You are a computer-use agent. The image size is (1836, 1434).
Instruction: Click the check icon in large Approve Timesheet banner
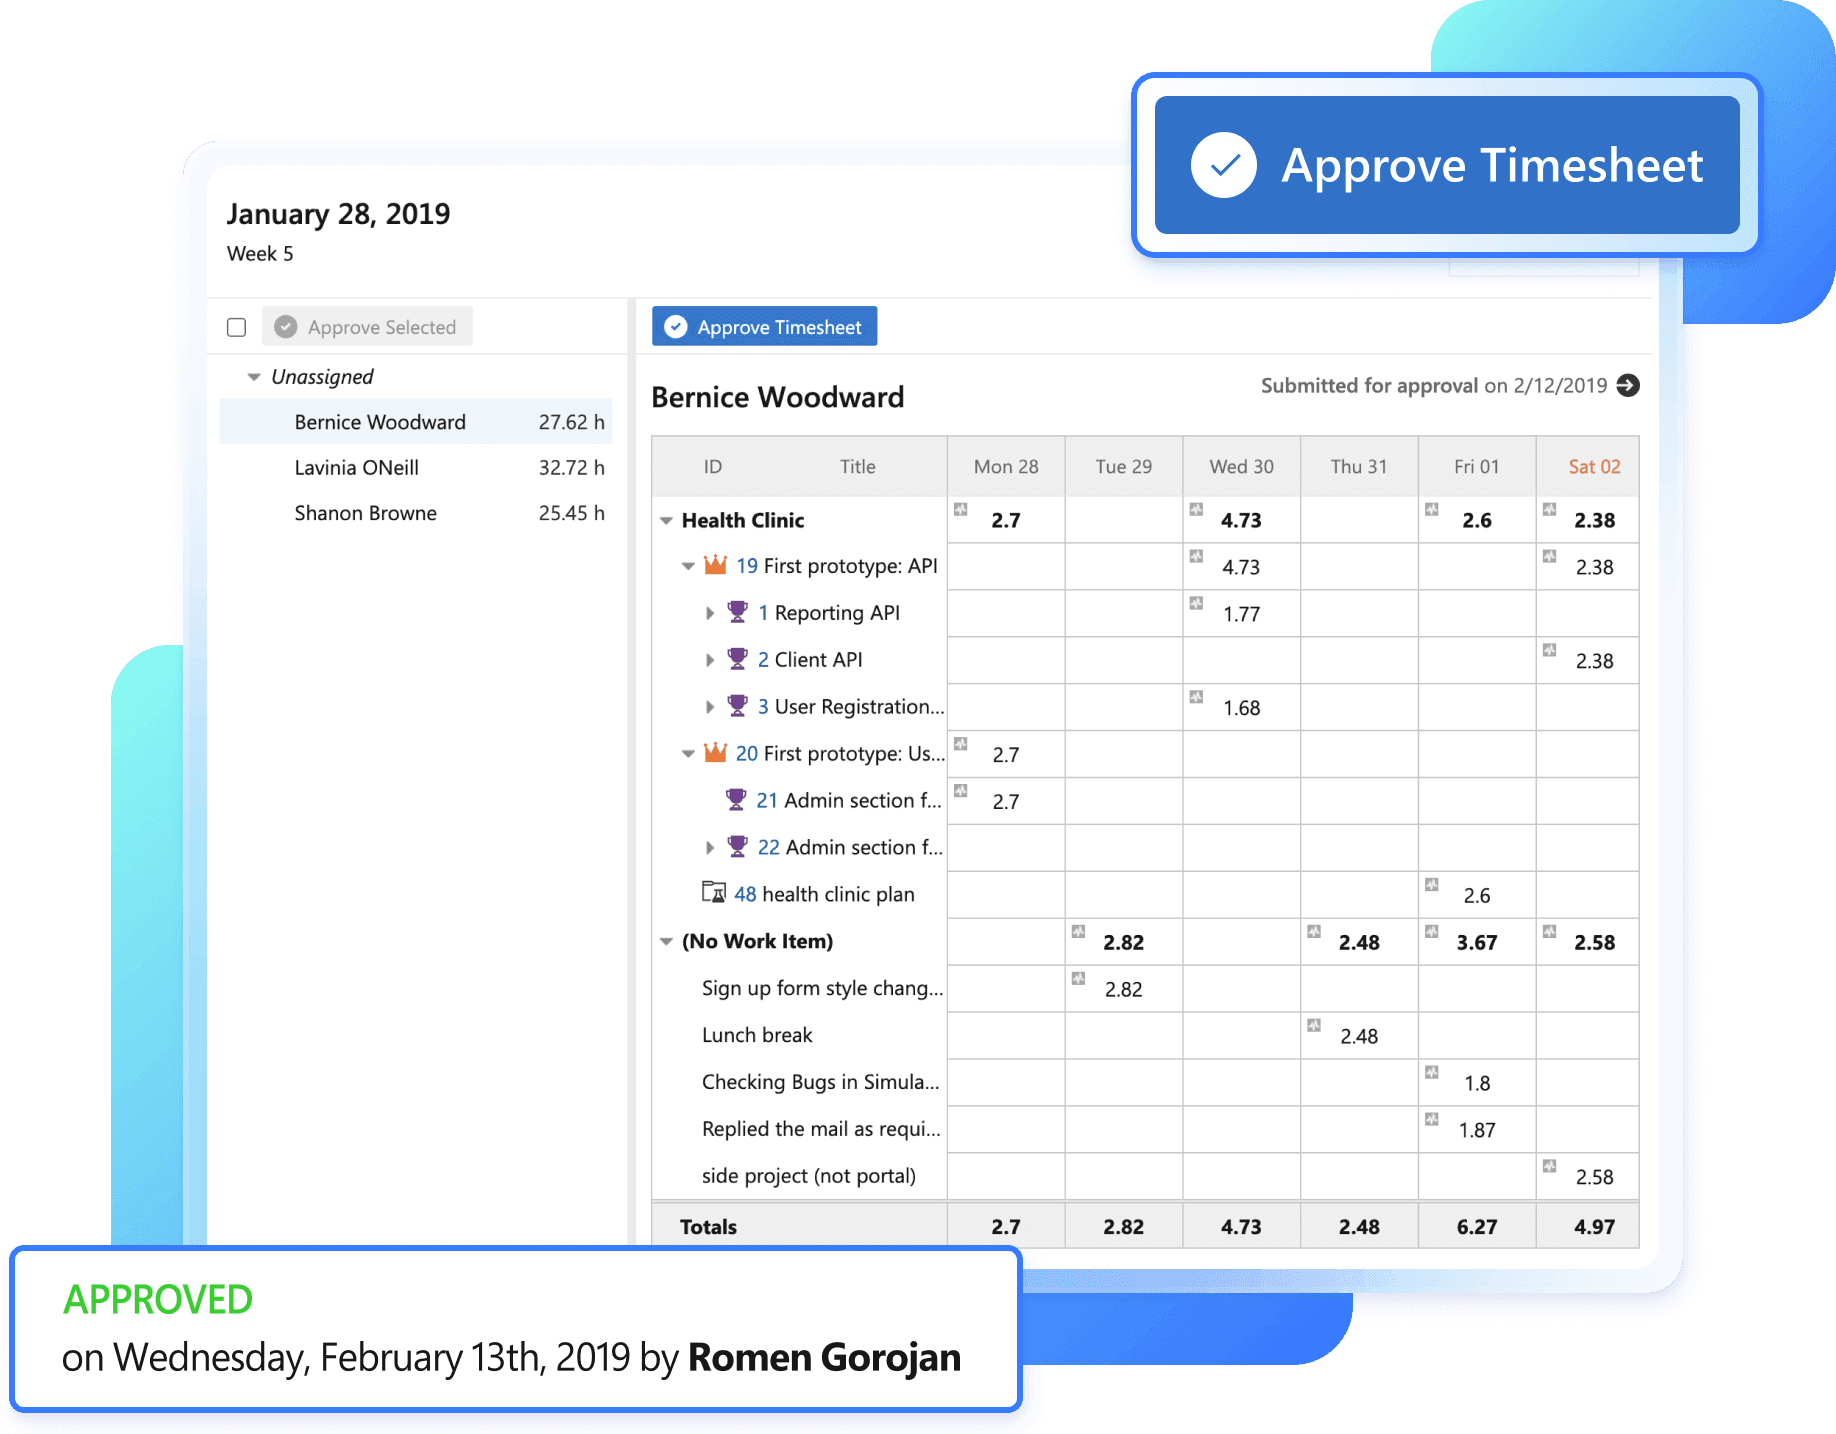tap(1223, 165)
